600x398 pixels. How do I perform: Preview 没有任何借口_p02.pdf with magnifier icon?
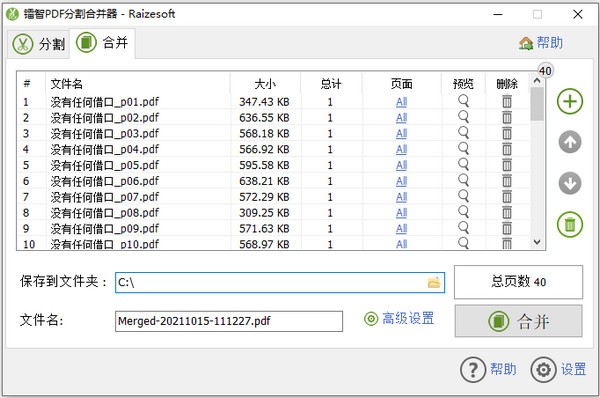[x=463, y=117]
